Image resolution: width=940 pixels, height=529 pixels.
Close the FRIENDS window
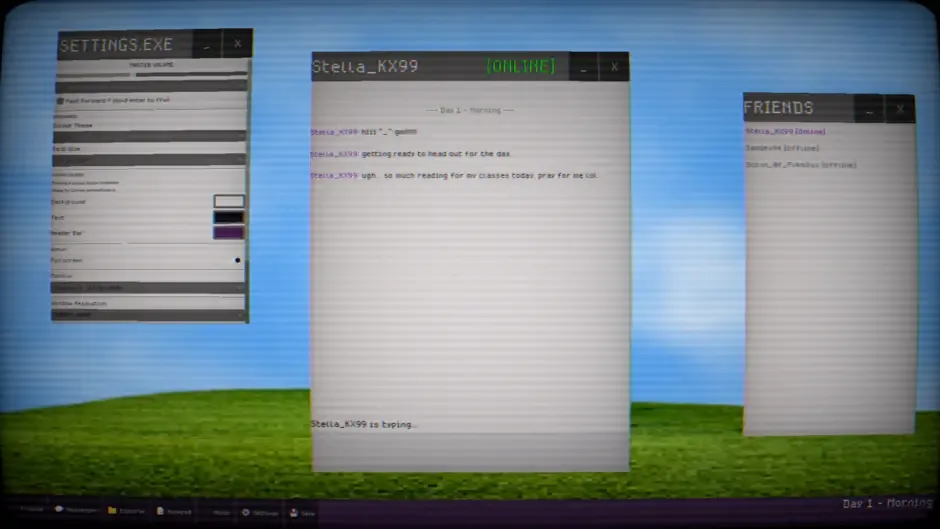(x=900, y=109)
